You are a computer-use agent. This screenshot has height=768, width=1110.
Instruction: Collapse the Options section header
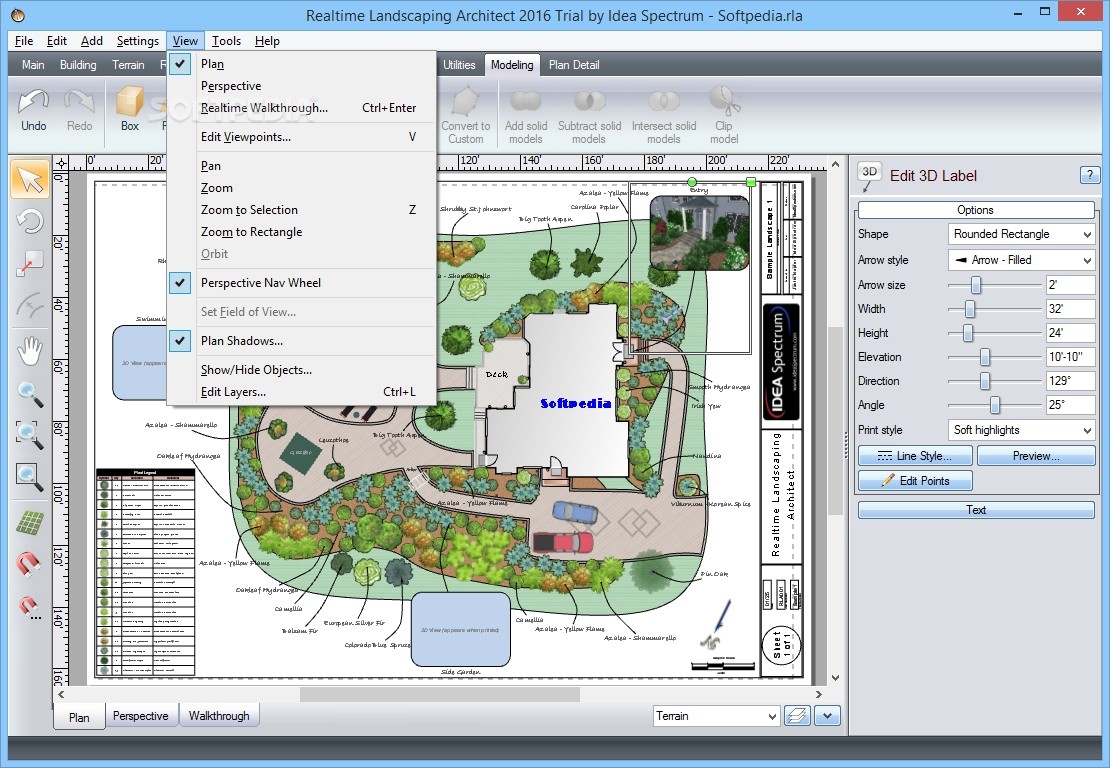(x=976, y=210)
